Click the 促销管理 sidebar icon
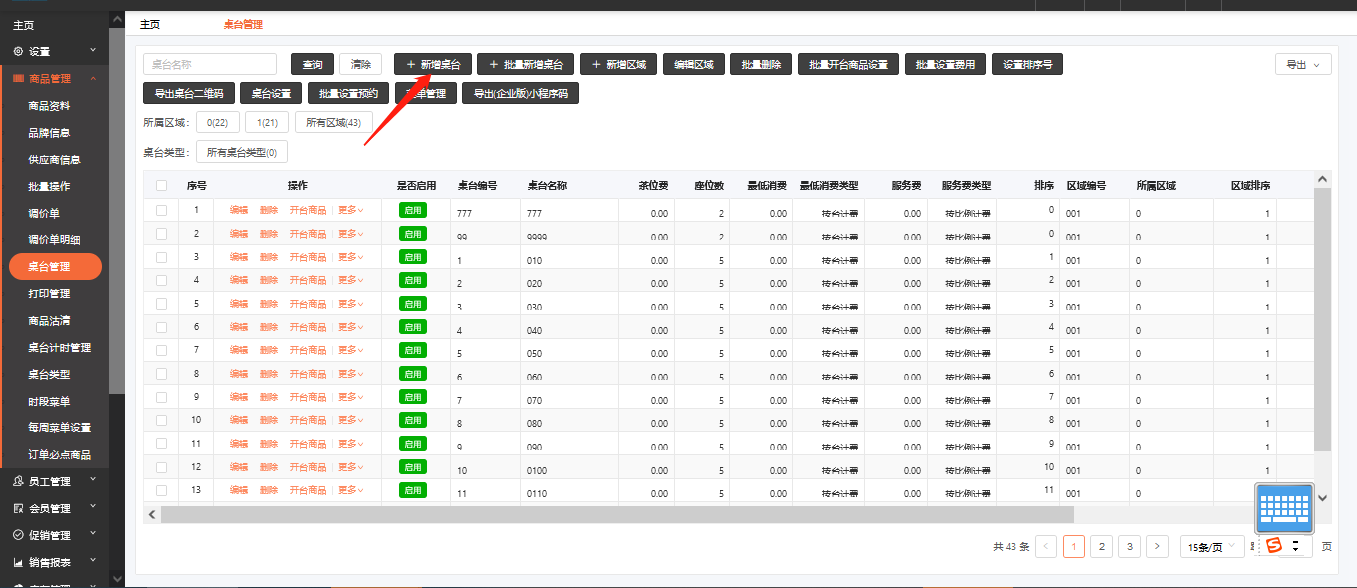 [18, 535]
